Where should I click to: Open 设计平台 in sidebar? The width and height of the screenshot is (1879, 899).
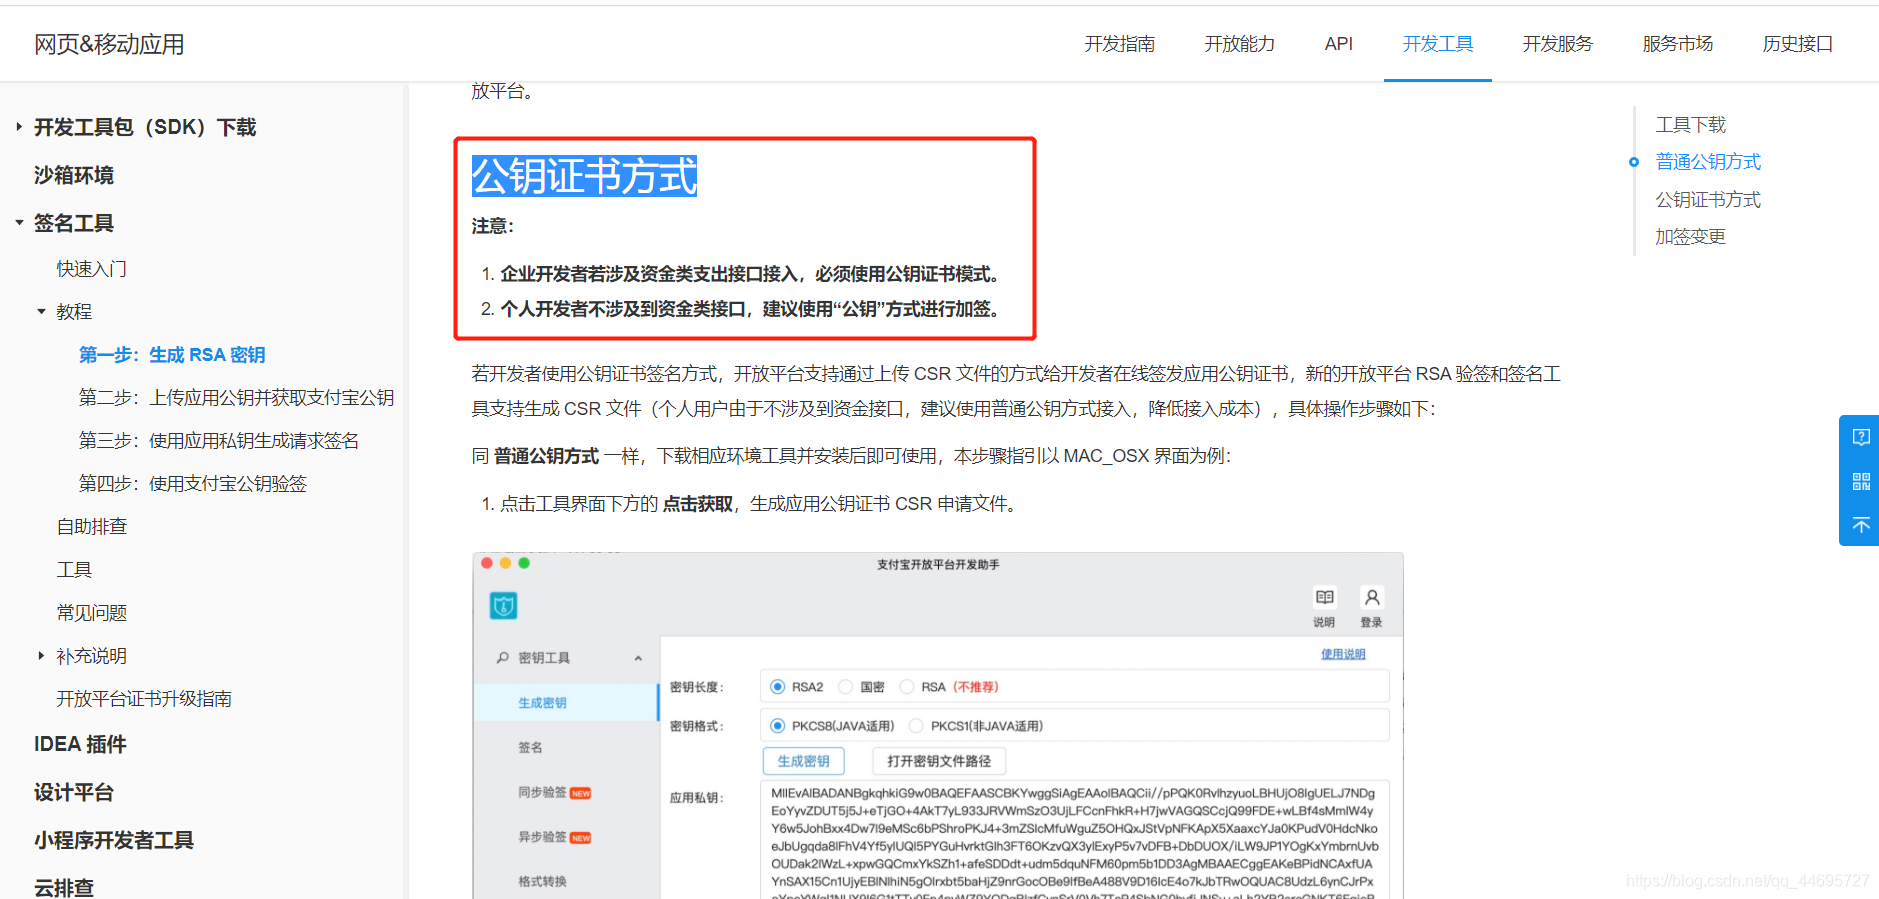click(x=74, y=792)
